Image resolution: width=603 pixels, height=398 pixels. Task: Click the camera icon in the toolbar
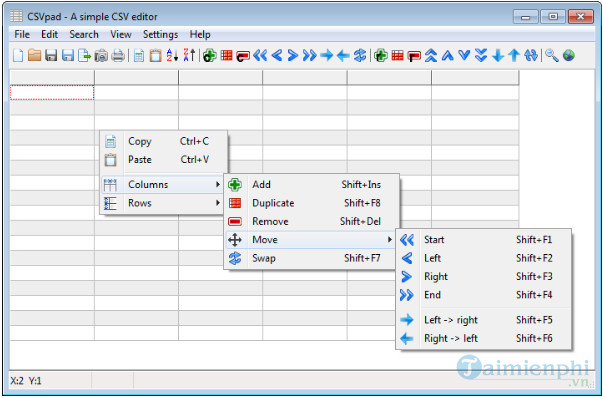click(x=101, y=55)
